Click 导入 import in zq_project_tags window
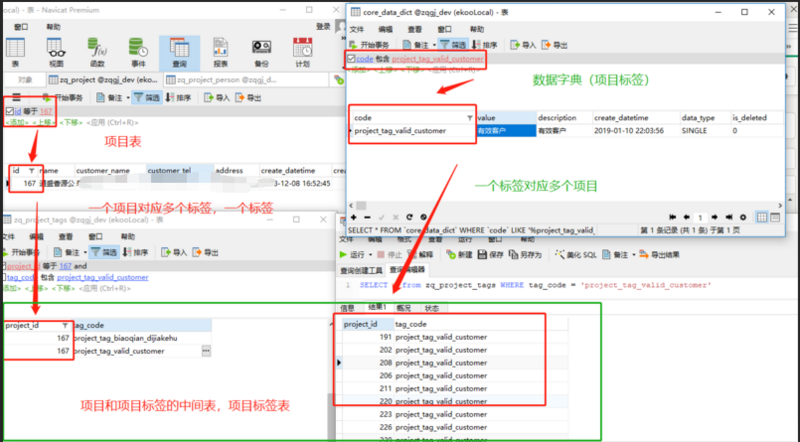Image resolution: width=800 pixels, height=442 pixels. click(174, 252)
